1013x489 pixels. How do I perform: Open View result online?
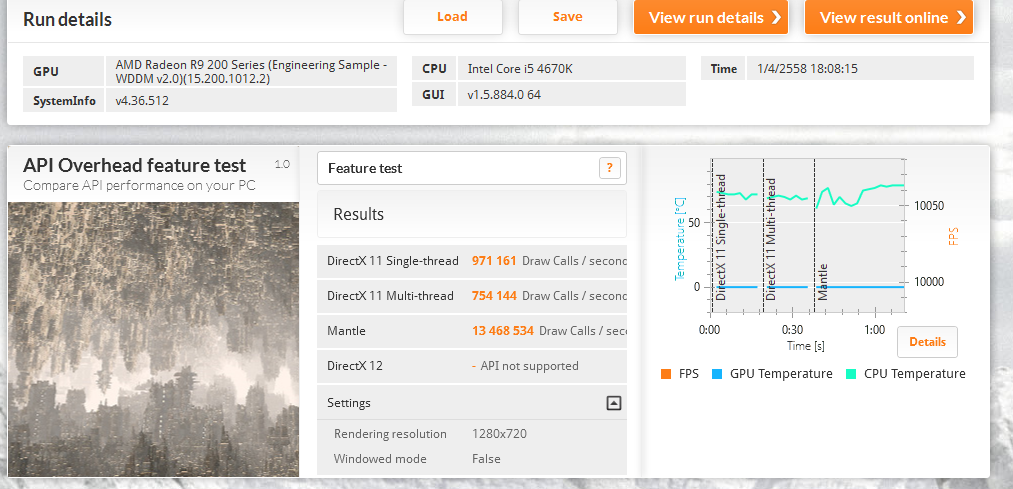(x=889, y=17)
